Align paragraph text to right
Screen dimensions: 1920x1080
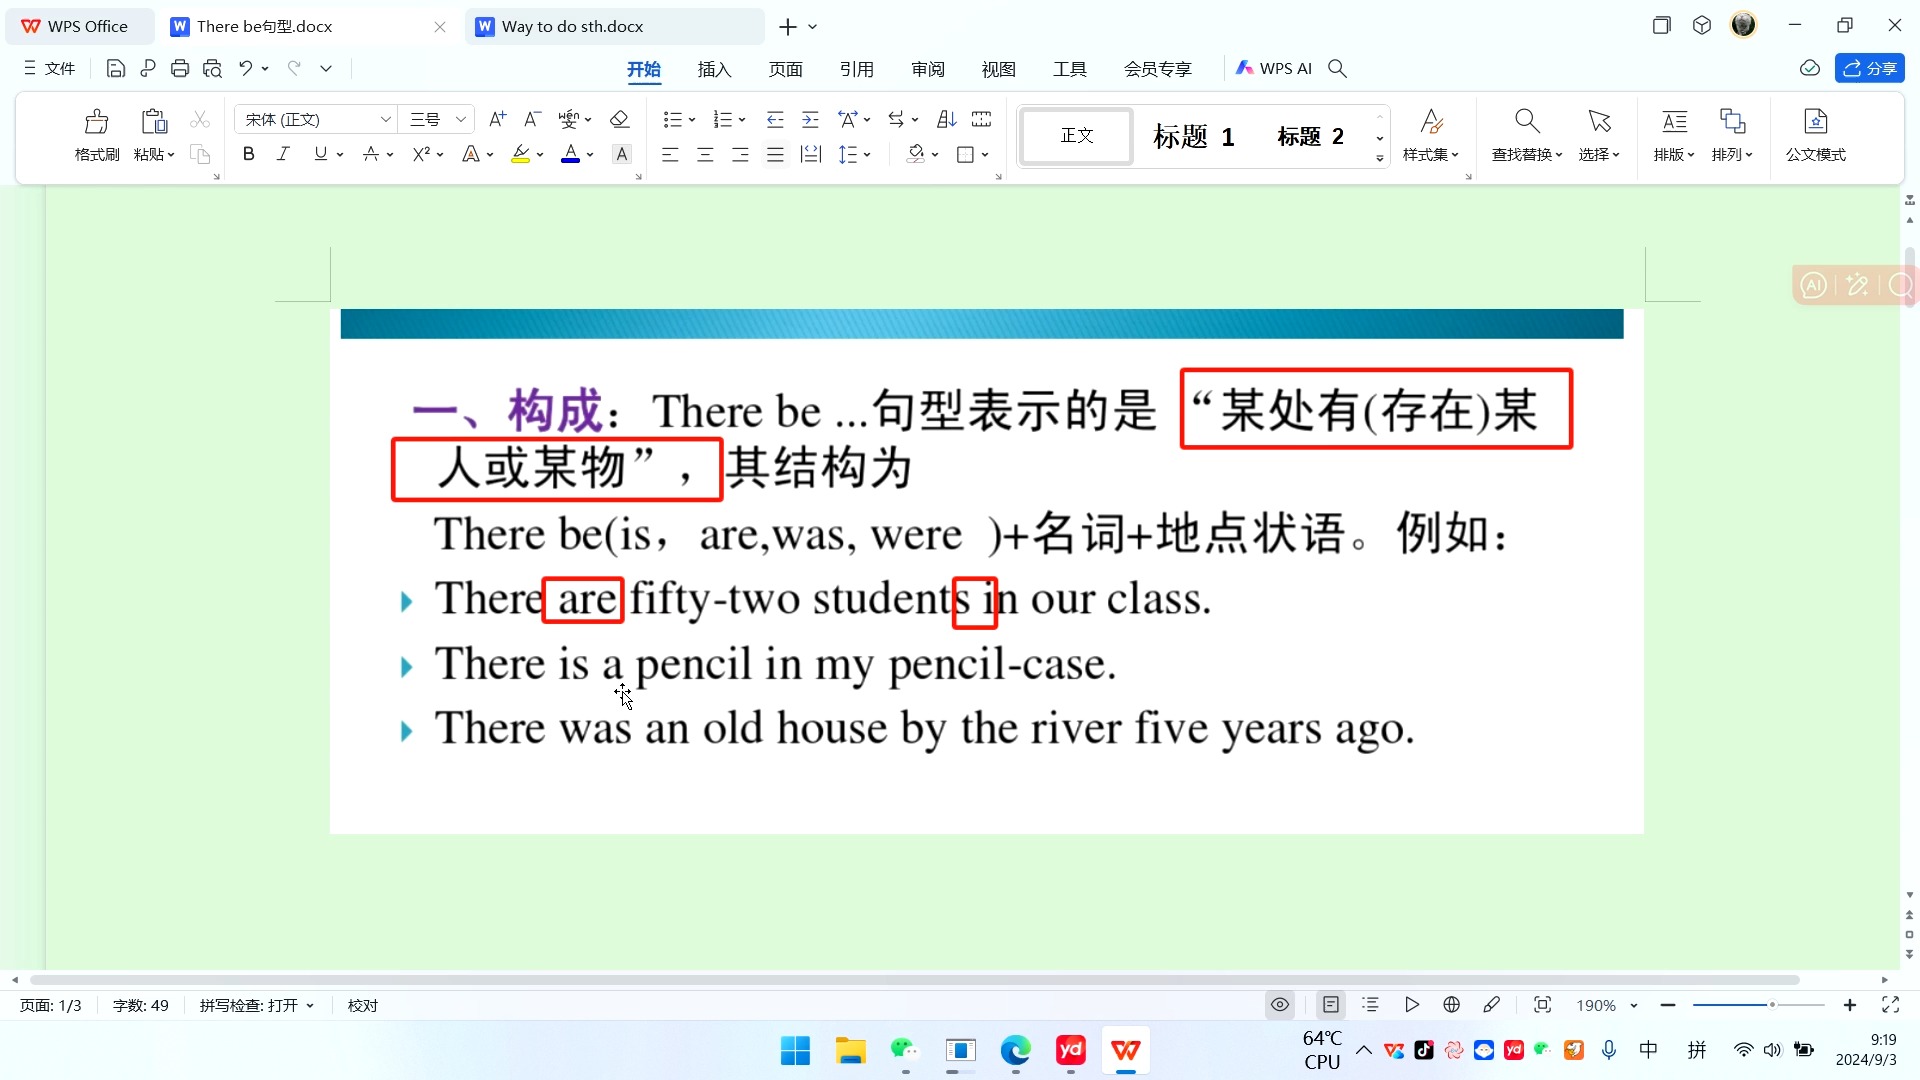740,155
